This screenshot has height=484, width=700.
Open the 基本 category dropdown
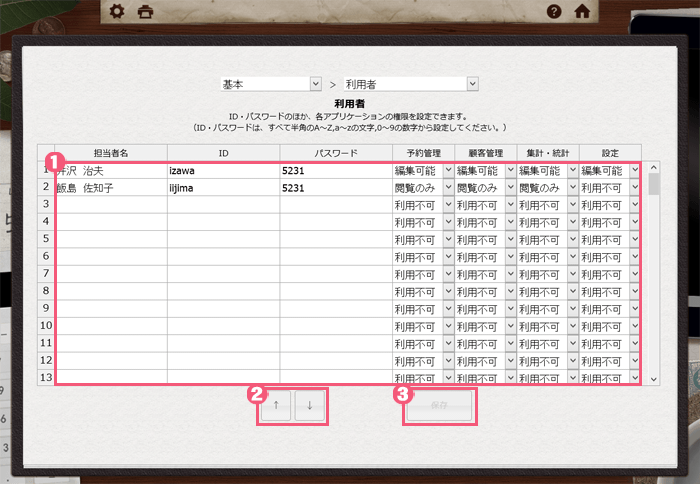tap(271, 85)
